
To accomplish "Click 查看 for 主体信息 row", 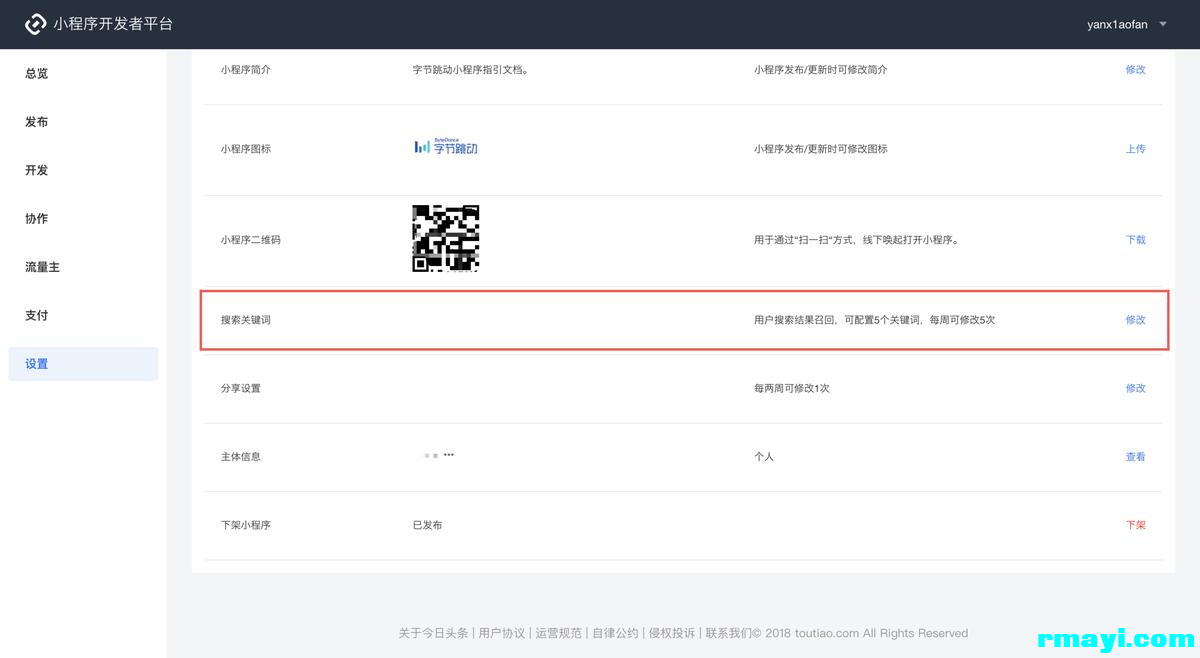I will pyautogui.click(x=1135, y=457).
